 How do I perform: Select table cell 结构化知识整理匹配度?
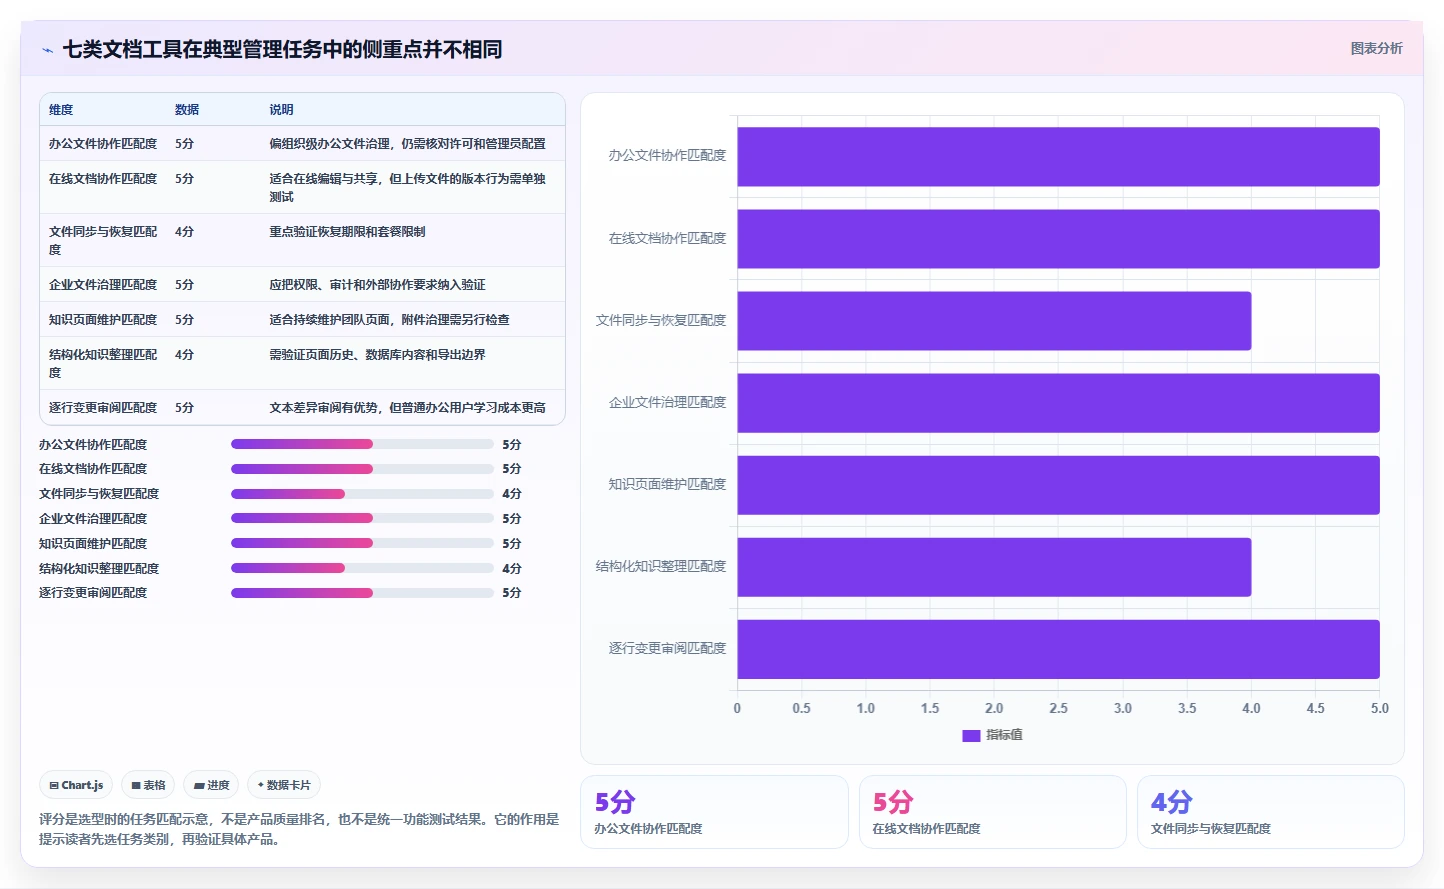[103, 364]
